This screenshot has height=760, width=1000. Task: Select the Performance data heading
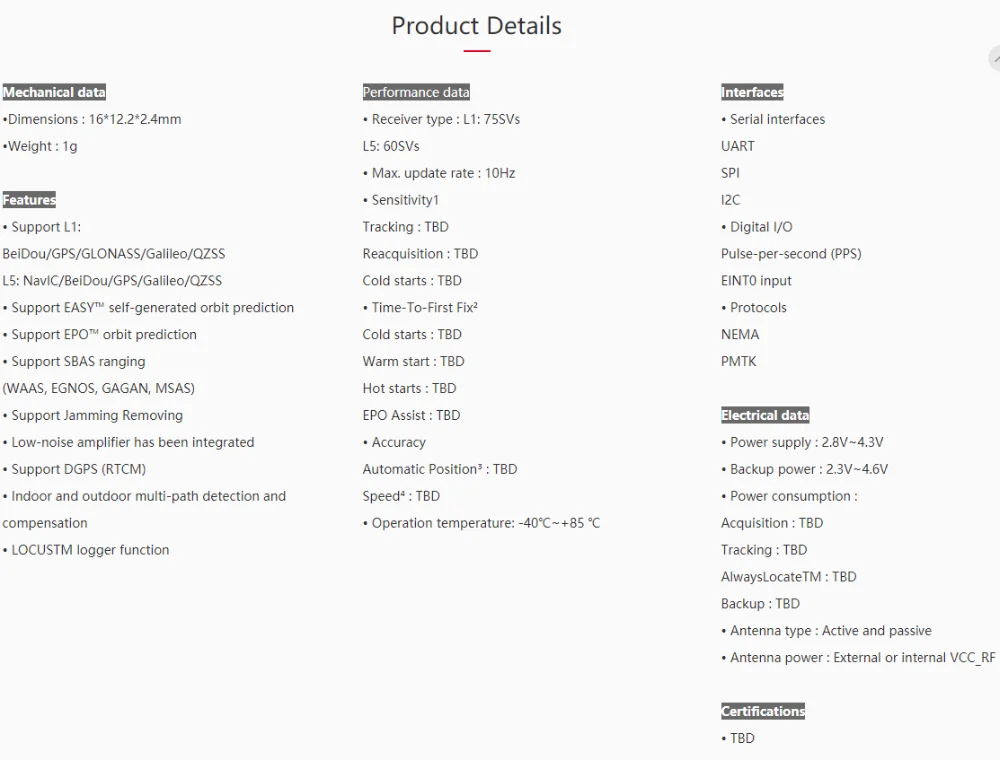(416, 92)
